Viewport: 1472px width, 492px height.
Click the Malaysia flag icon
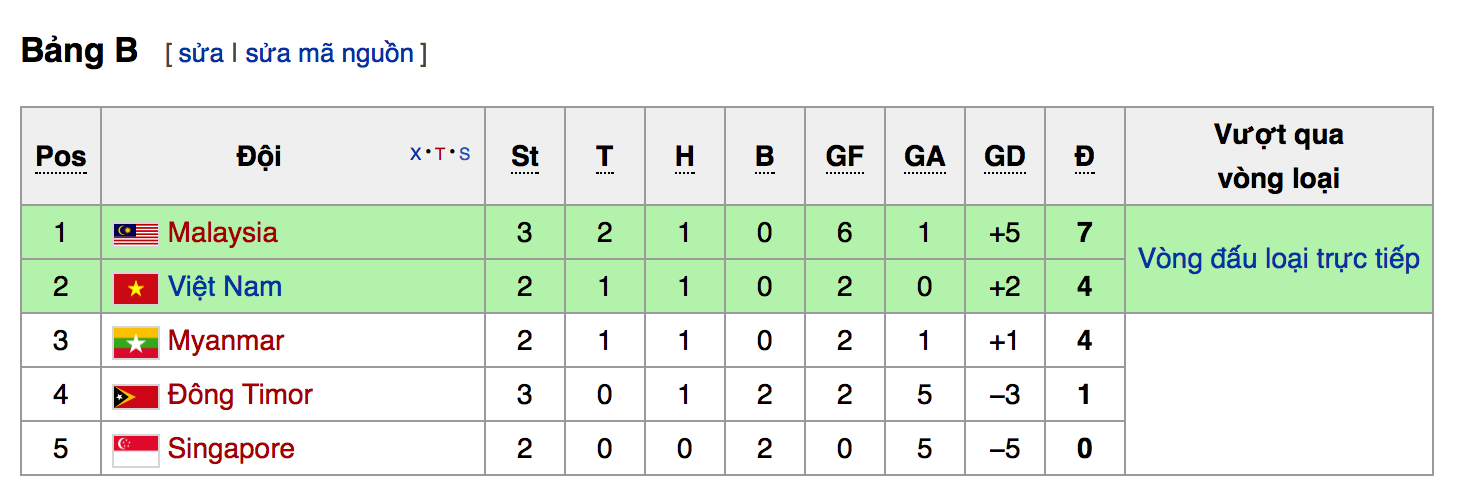pyautogui.click(x=136, y=234)
